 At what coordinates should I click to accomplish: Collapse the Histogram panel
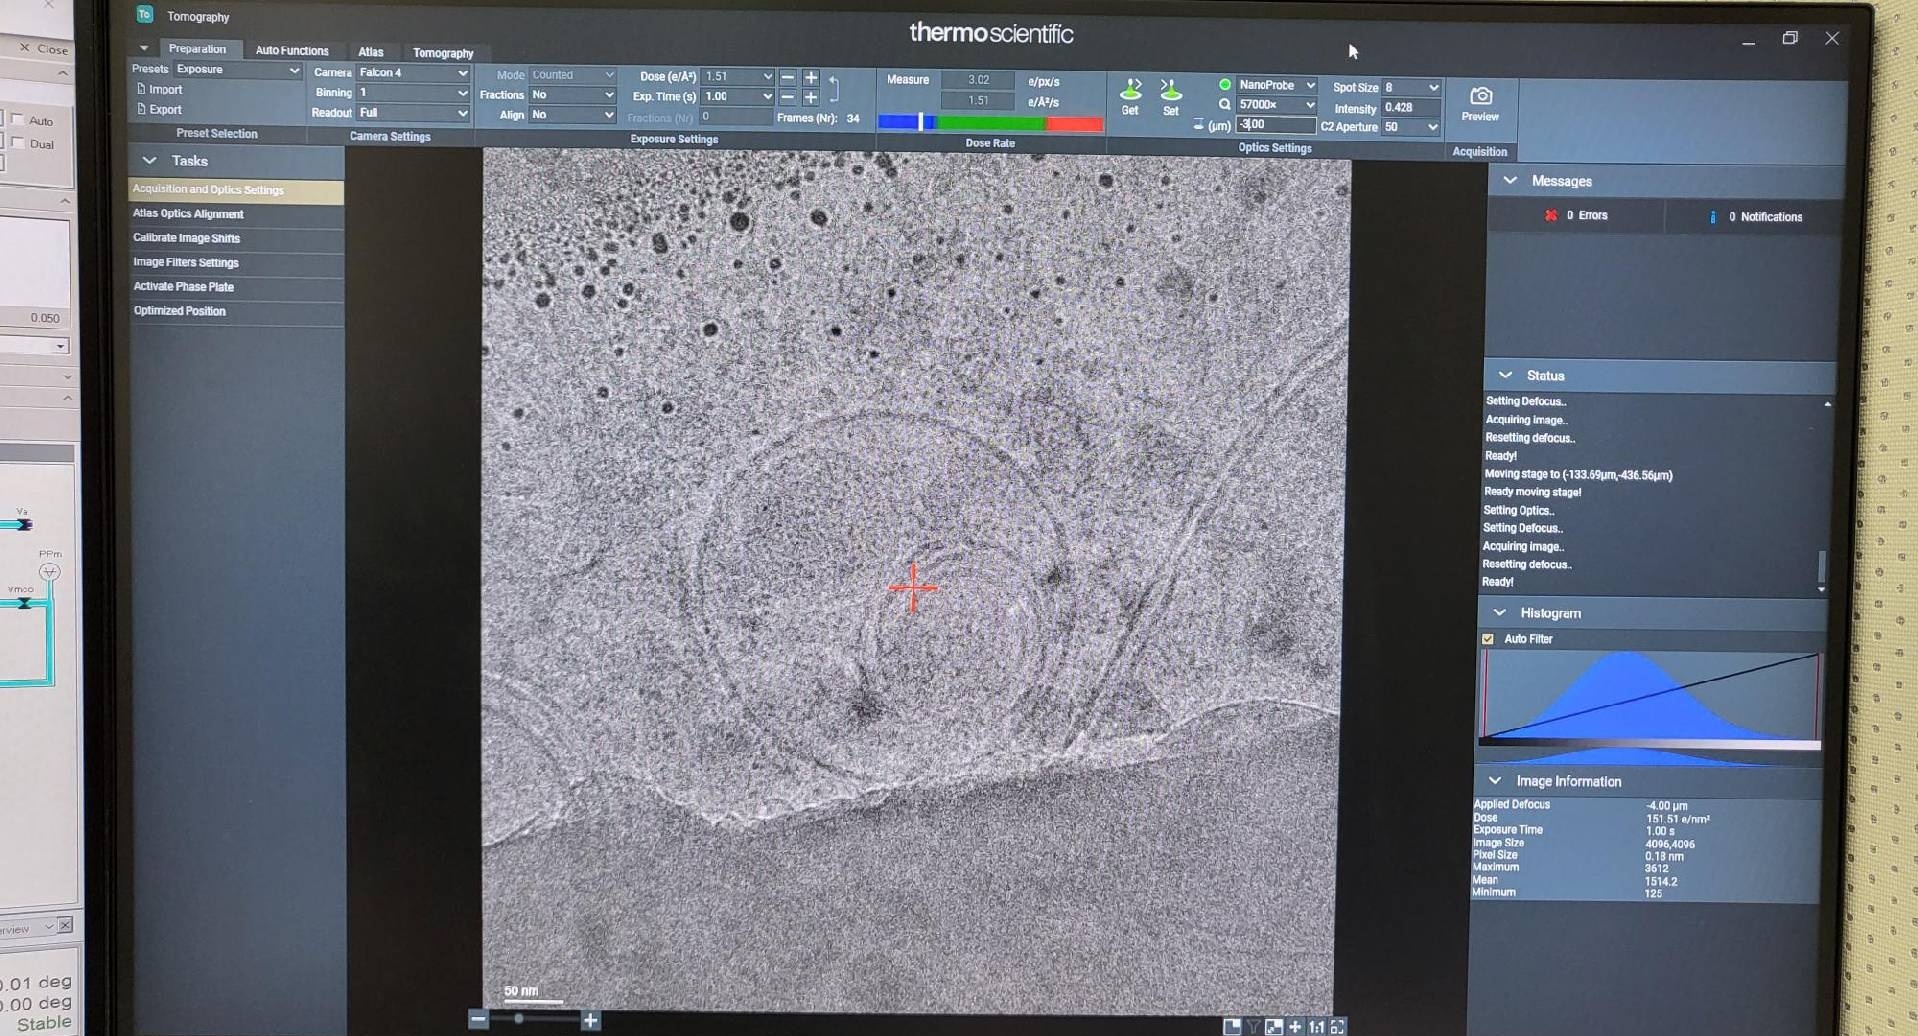pos(1499,612)
